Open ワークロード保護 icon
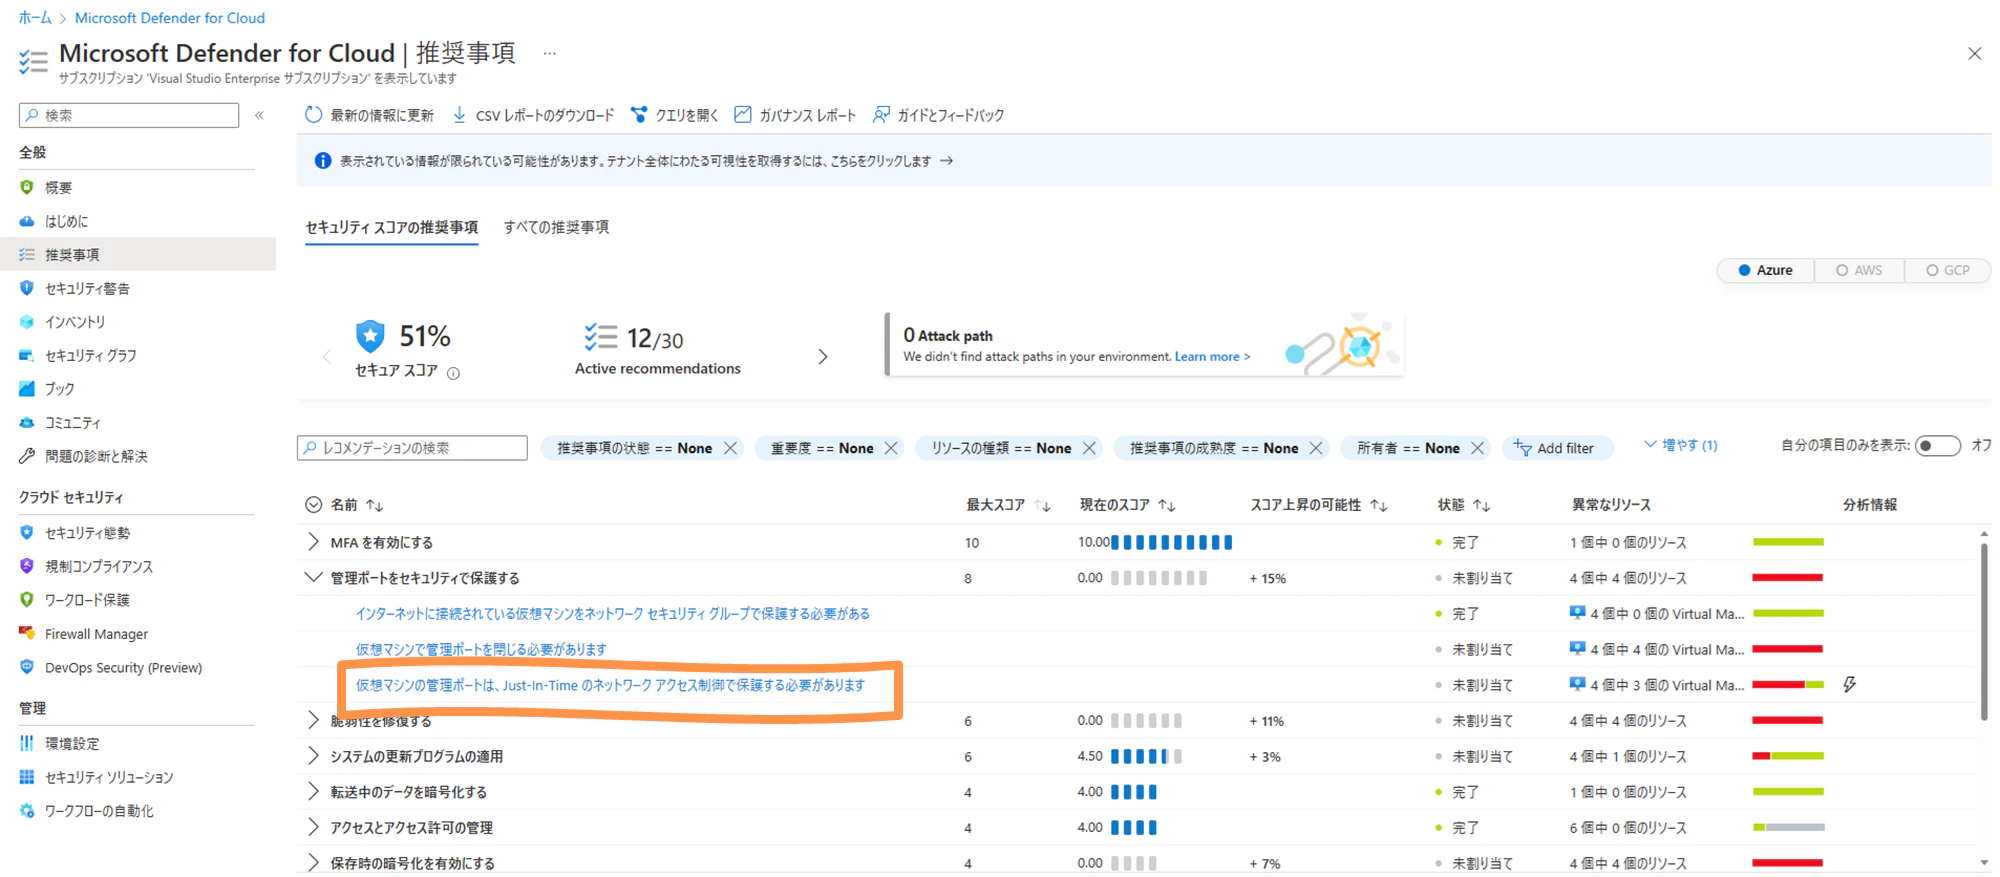 (27, 600)
